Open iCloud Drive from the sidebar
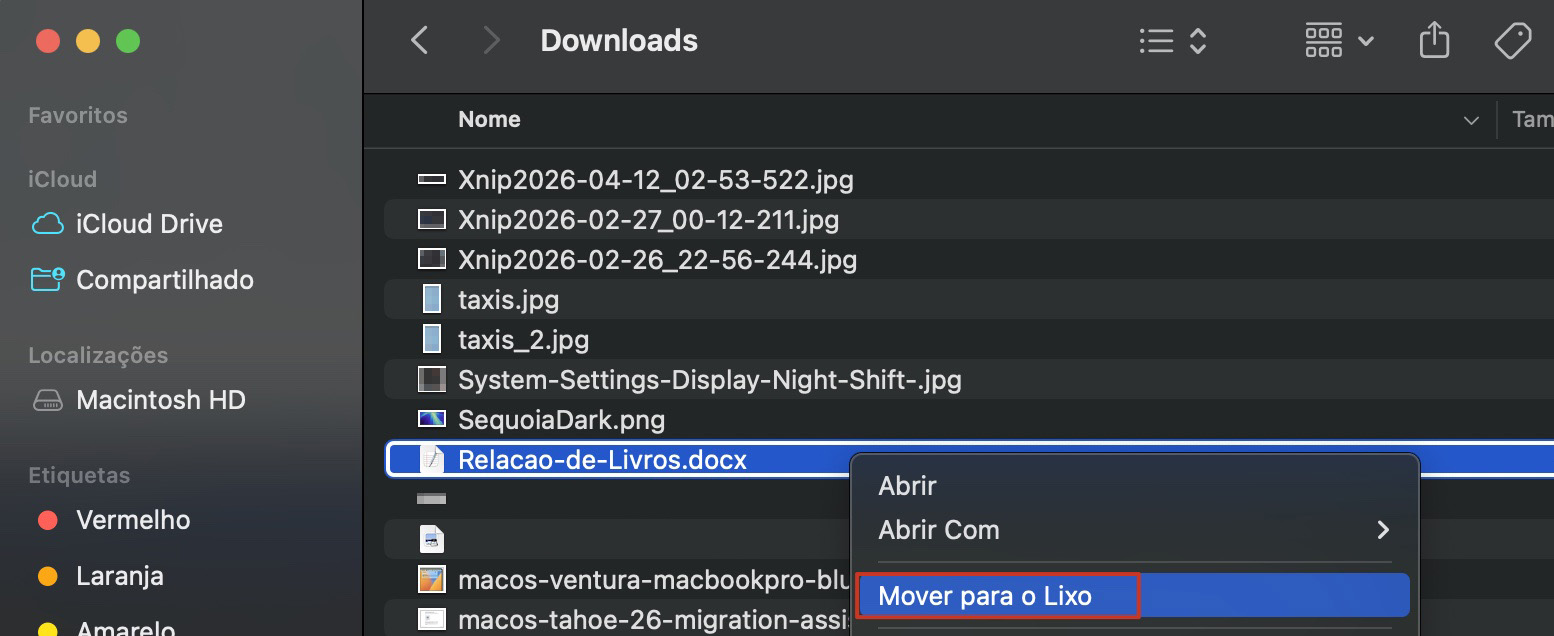 tap(148, 224)
